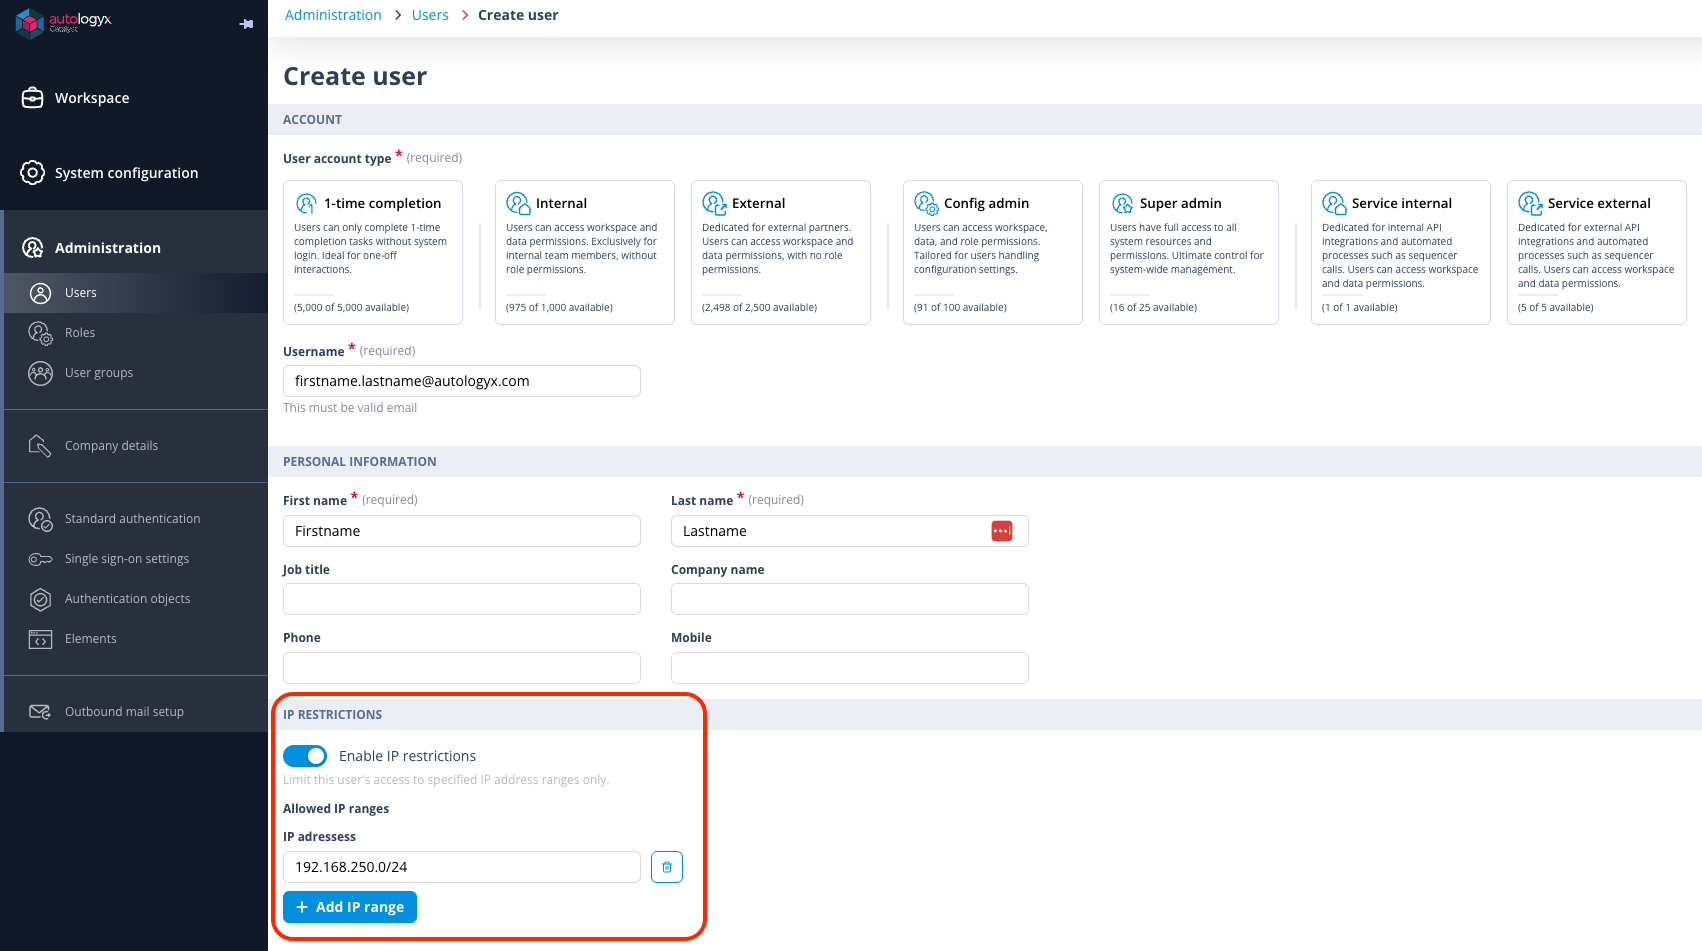
Task: Click the password manager icon in Last name
Action: (1002, 531)
